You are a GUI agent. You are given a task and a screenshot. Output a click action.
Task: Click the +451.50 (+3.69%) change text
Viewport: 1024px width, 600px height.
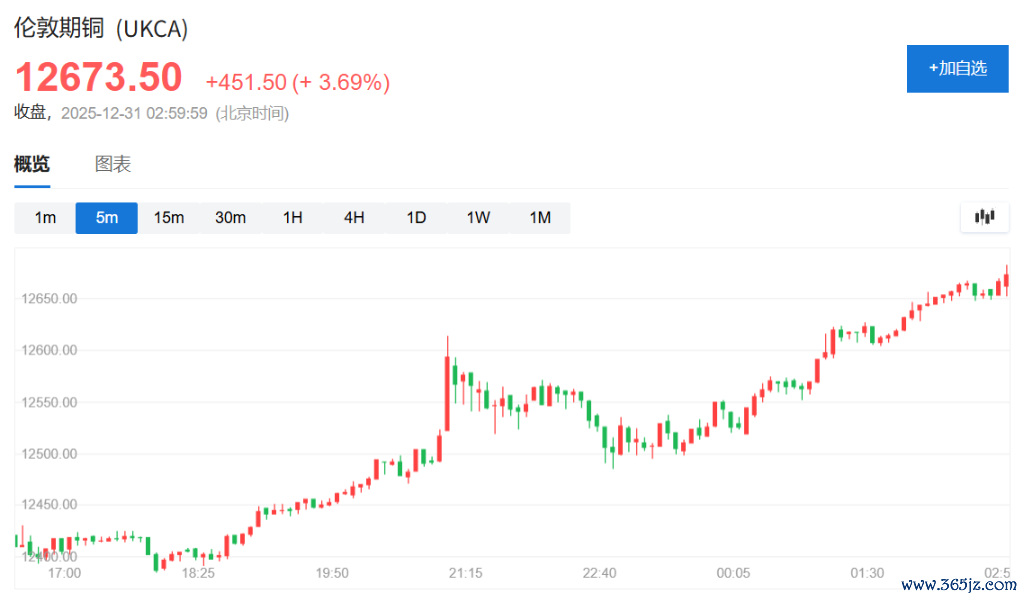click(x=297, y=82)
